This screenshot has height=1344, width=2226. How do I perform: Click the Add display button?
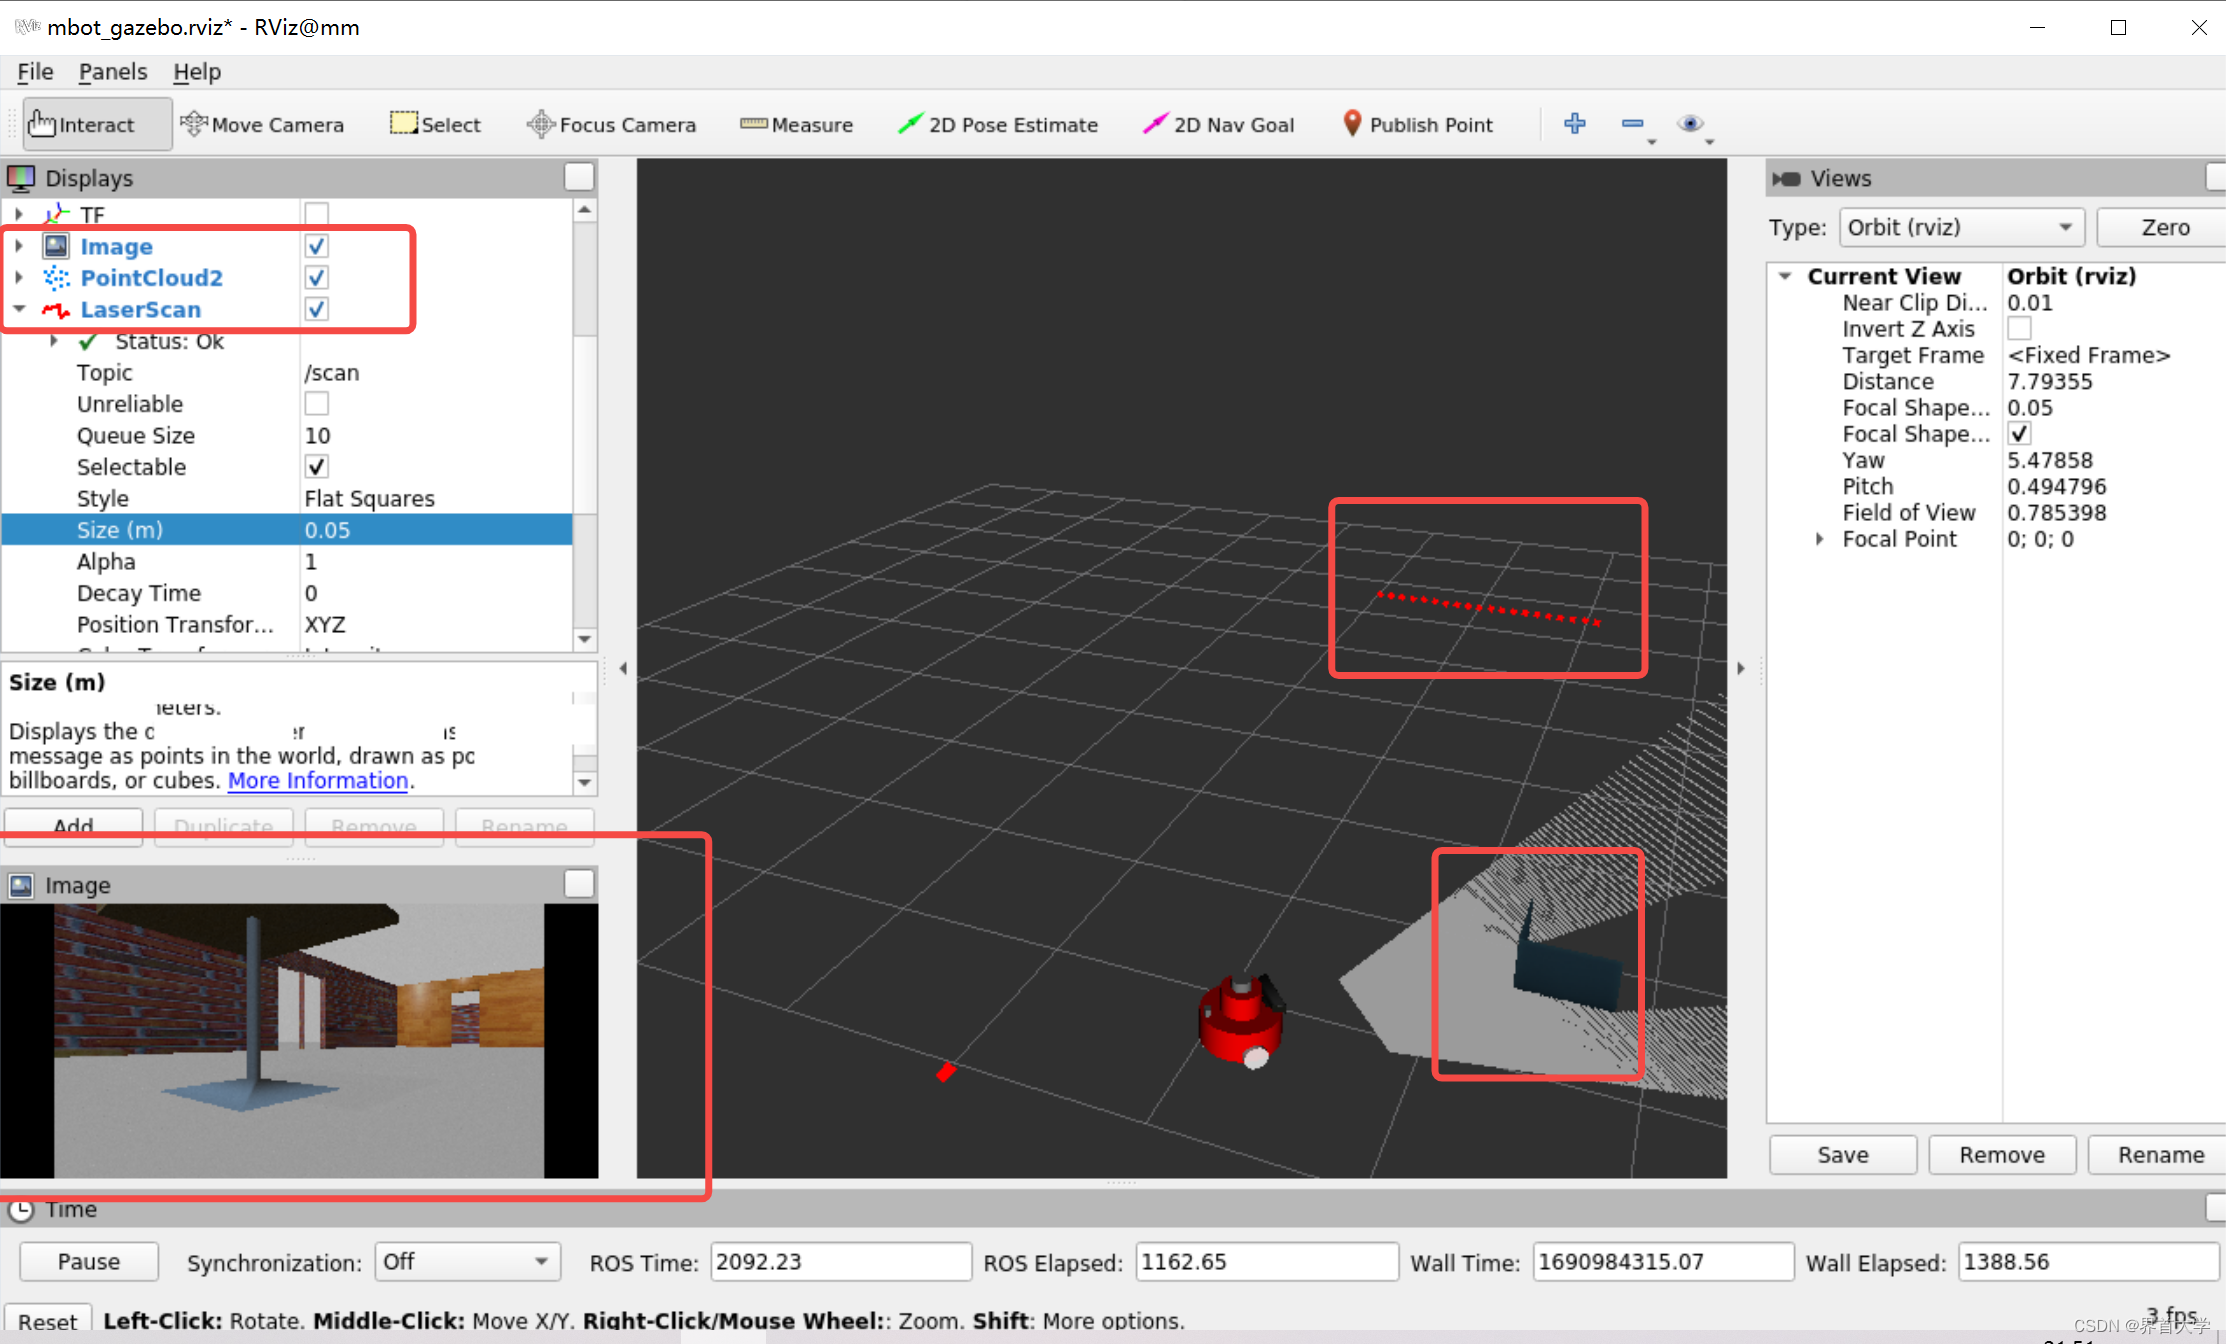tap(72, 824)
